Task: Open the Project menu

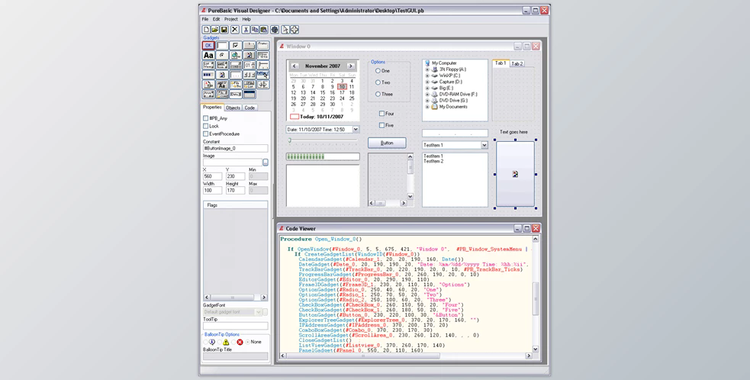Action: click(x=231, y=19)
